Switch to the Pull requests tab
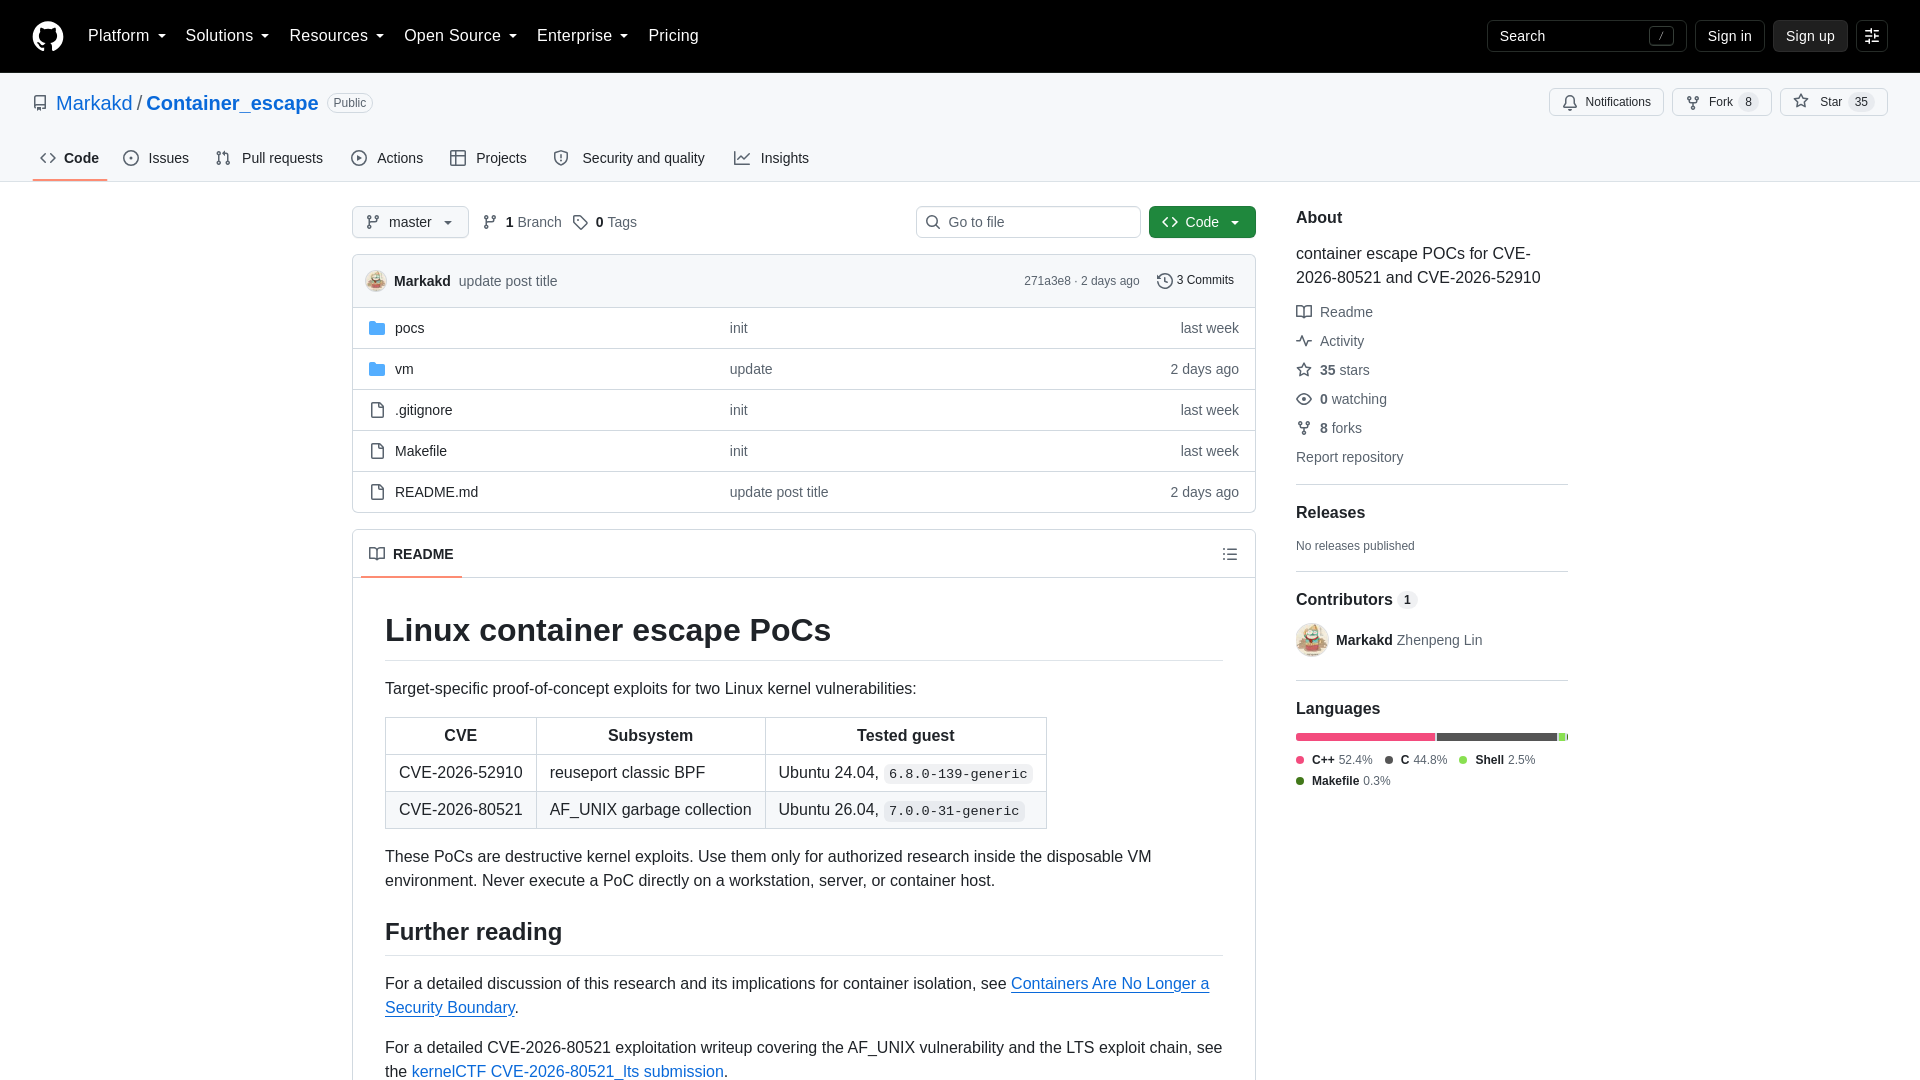Image resolution: width=1920 pixels, height=1080 pixels. click(269, 158)
